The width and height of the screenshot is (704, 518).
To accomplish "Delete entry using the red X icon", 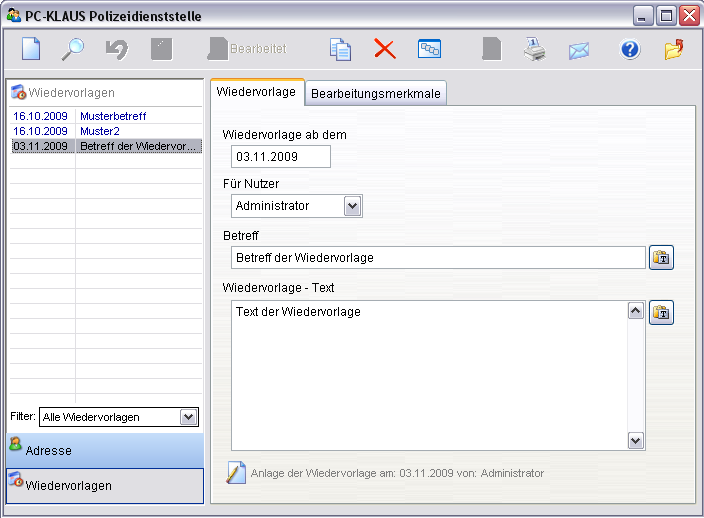I will click(385, 49).
